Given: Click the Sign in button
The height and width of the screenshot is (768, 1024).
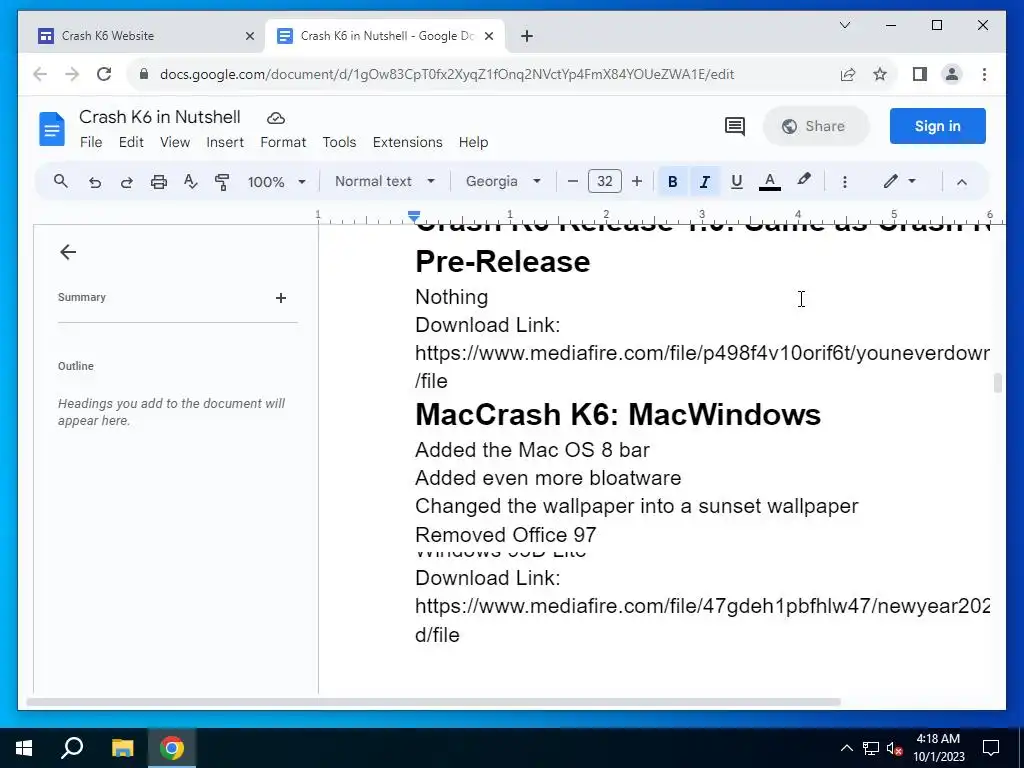Looking at the screenshot, I should [x=937, y=126].
